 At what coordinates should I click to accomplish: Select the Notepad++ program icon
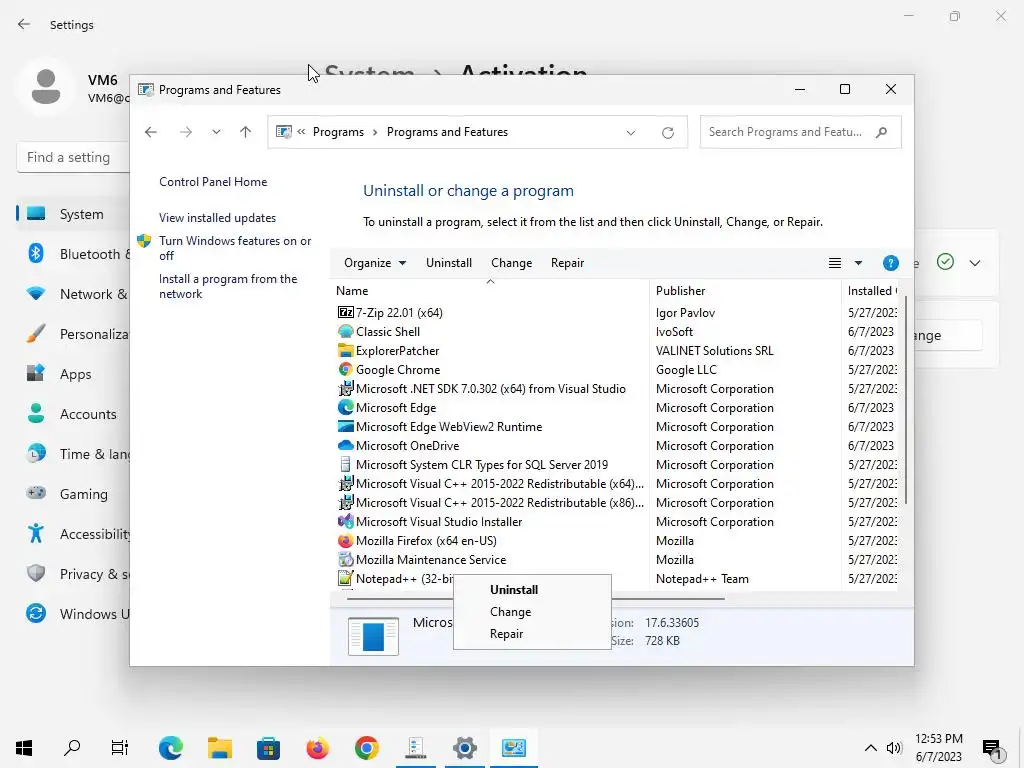pyautogui.click(x=345, y=579)
